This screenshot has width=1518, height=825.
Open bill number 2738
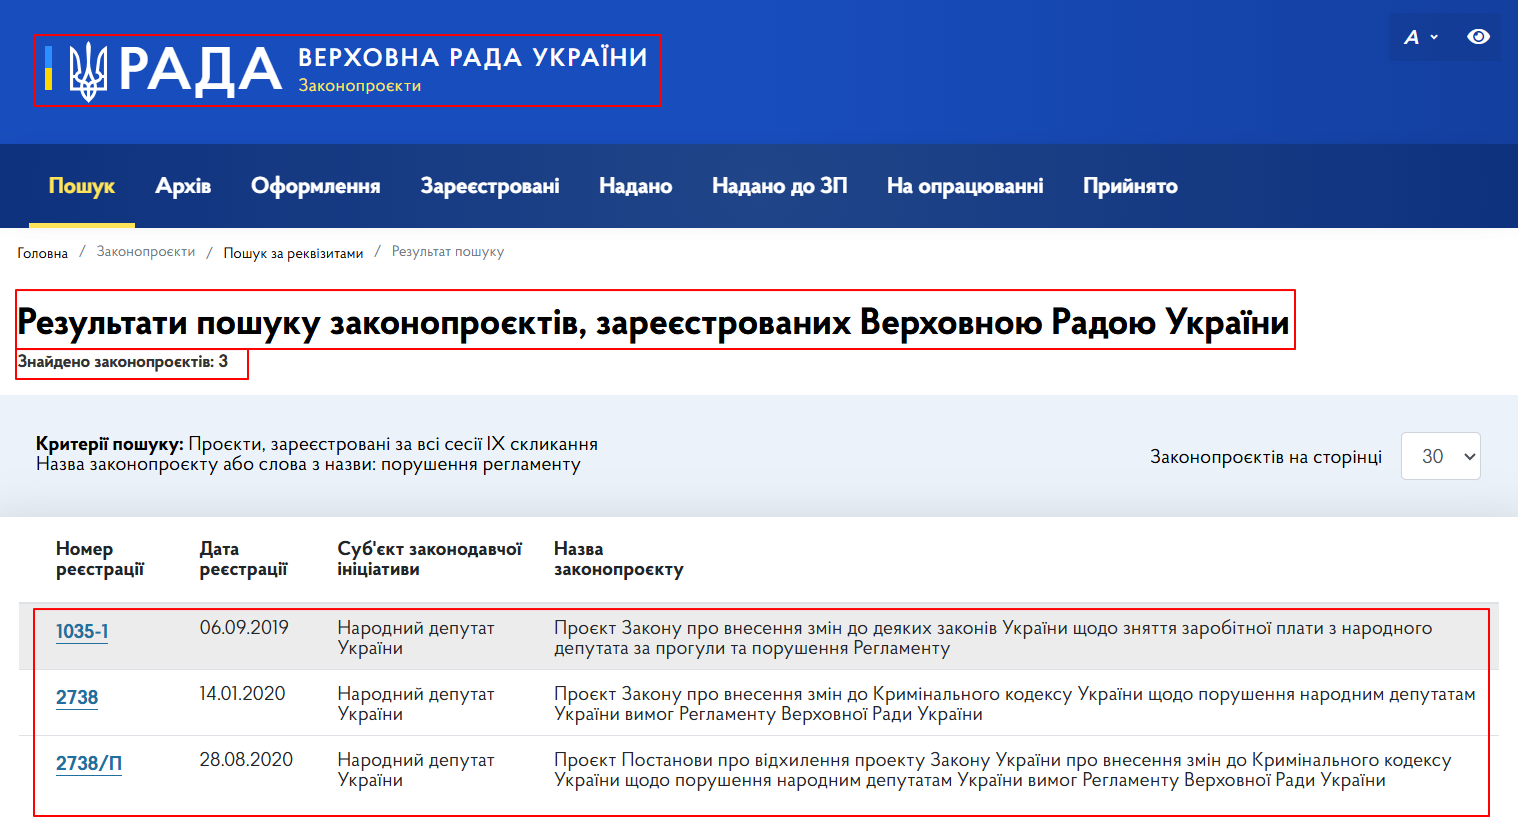coord(77,697)
